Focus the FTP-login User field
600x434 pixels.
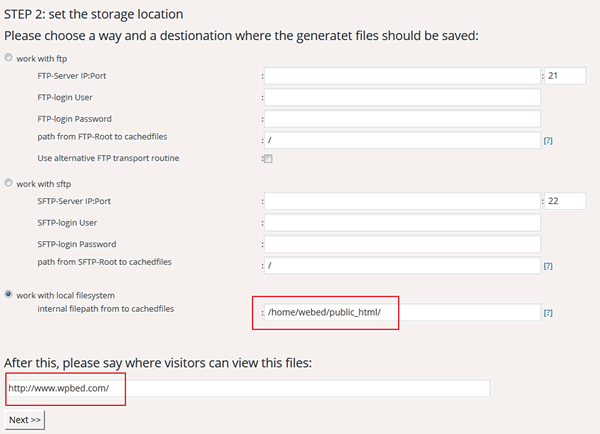point(403,97)
